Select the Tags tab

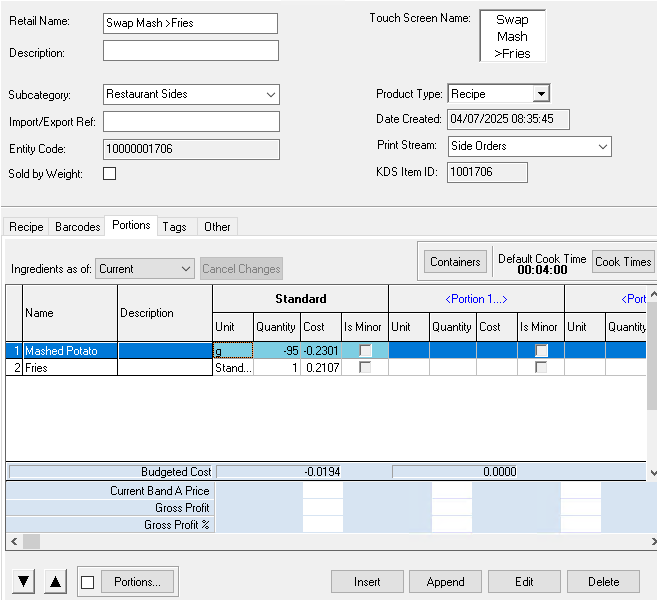click(x=175, y=227)
